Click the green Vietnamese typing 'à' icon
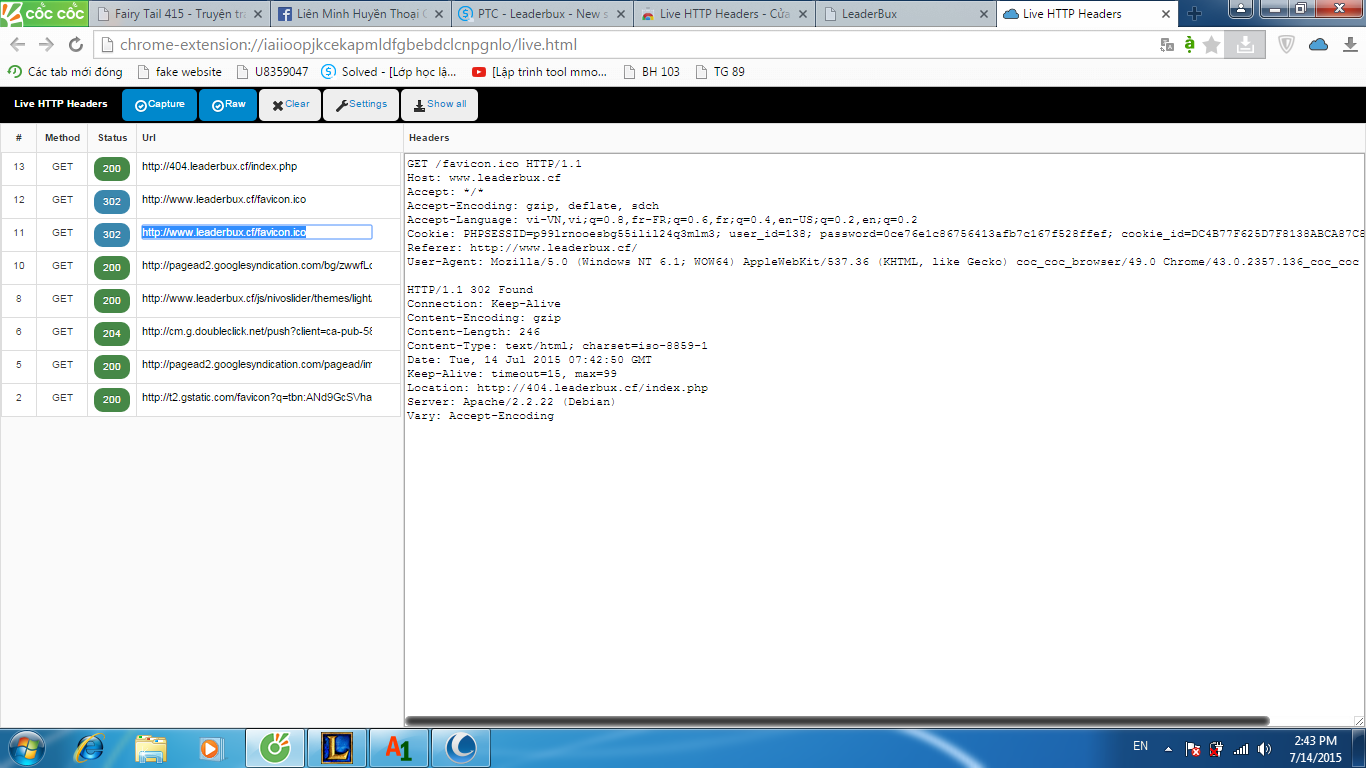Viewport: 1366px width, 768px height. (x=1189, y=44)
